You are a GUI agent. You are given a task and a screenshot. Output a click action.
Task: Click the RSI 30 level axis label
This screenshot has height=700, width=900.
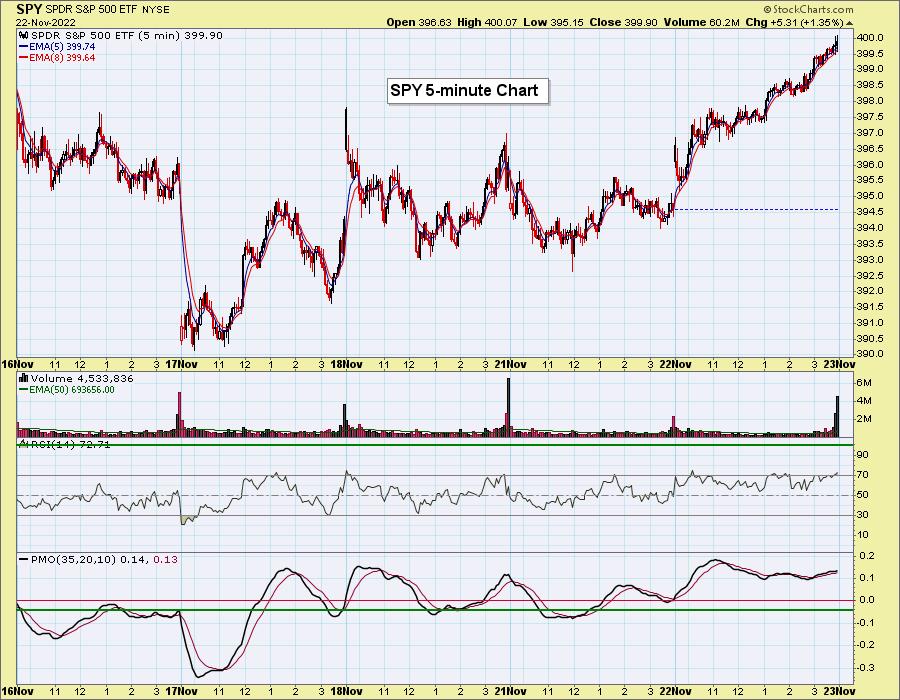tap(862, 515)
